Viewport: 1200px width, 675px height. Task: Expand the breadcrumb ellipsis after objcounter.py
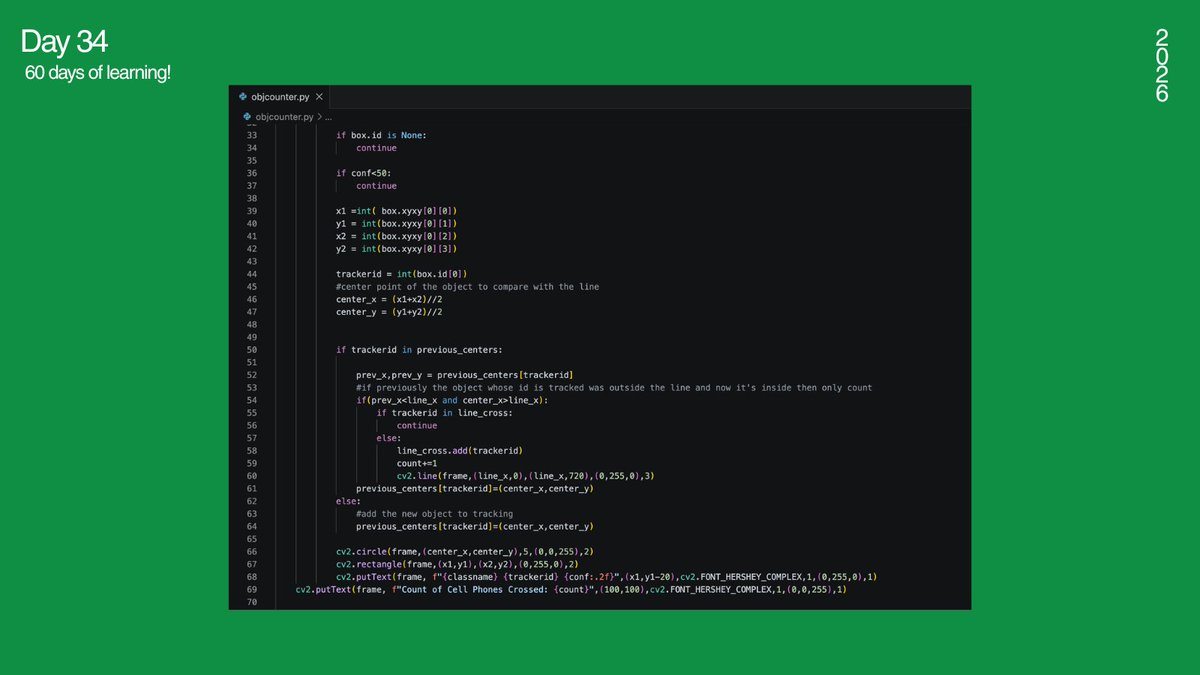pos(328,117)
